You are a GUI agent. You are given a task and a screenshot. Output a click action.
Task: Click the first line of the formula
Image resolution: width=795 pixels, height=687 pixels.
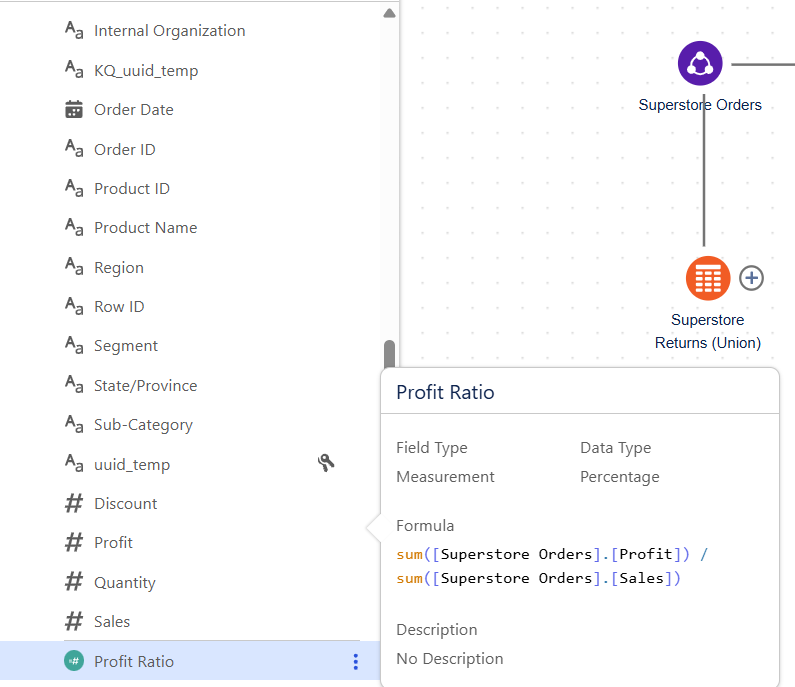click(x=552, y=554)
